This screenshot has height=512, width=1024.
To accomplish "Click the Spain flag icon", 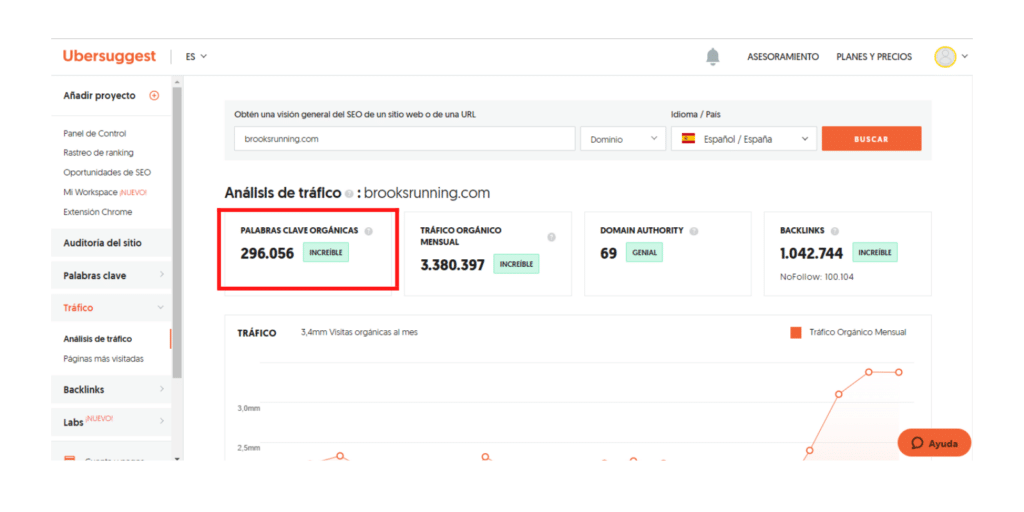I will tap(688, 138).
